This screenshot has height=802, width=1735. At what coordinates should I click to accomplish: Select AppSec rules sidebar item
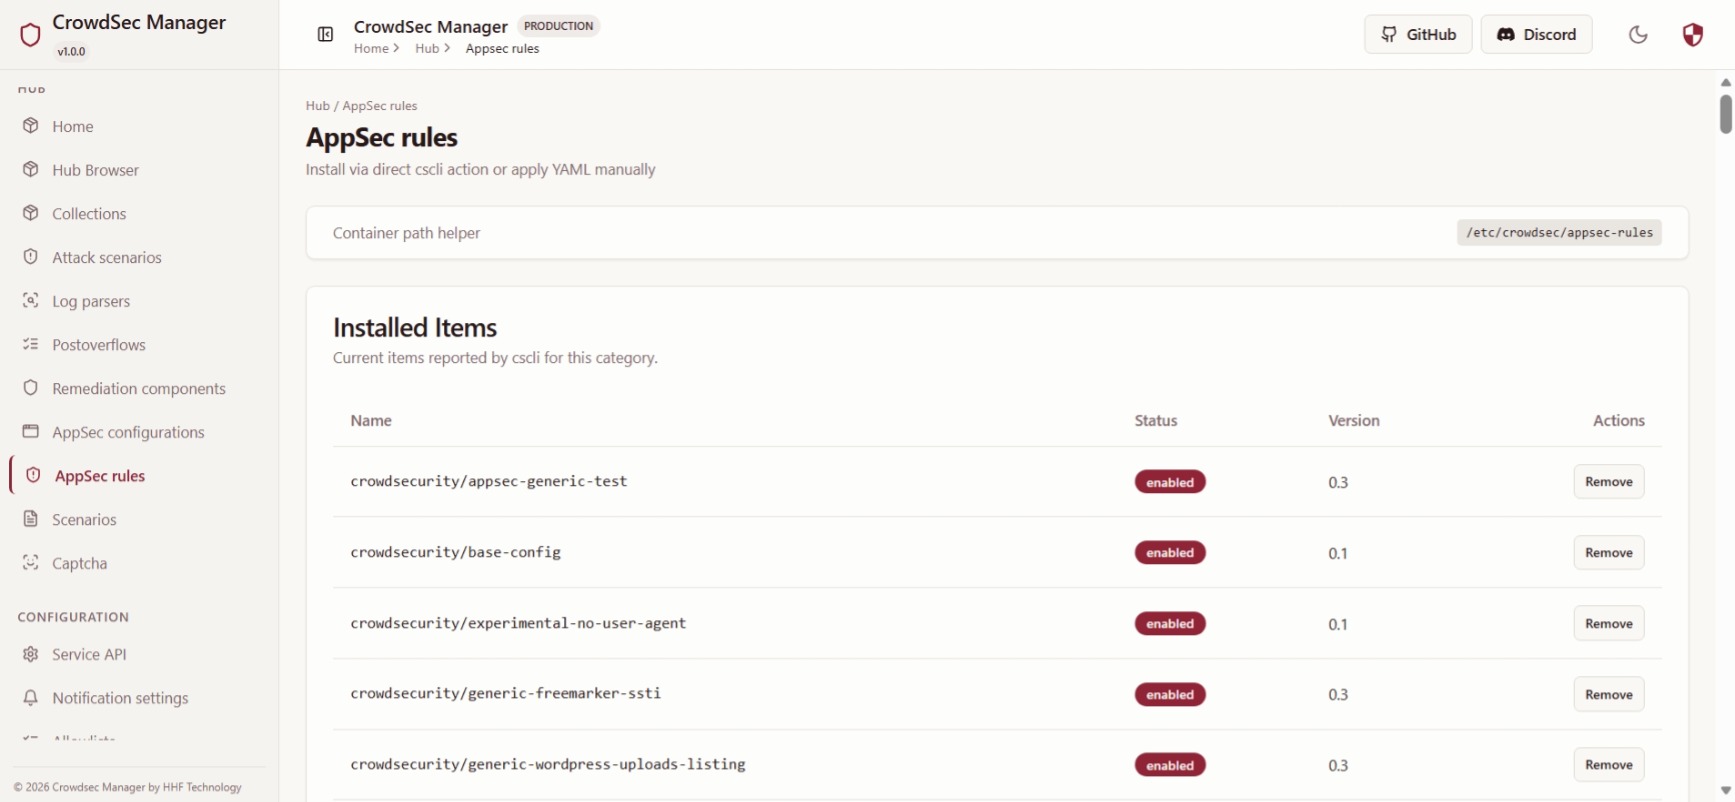(139, 475)
